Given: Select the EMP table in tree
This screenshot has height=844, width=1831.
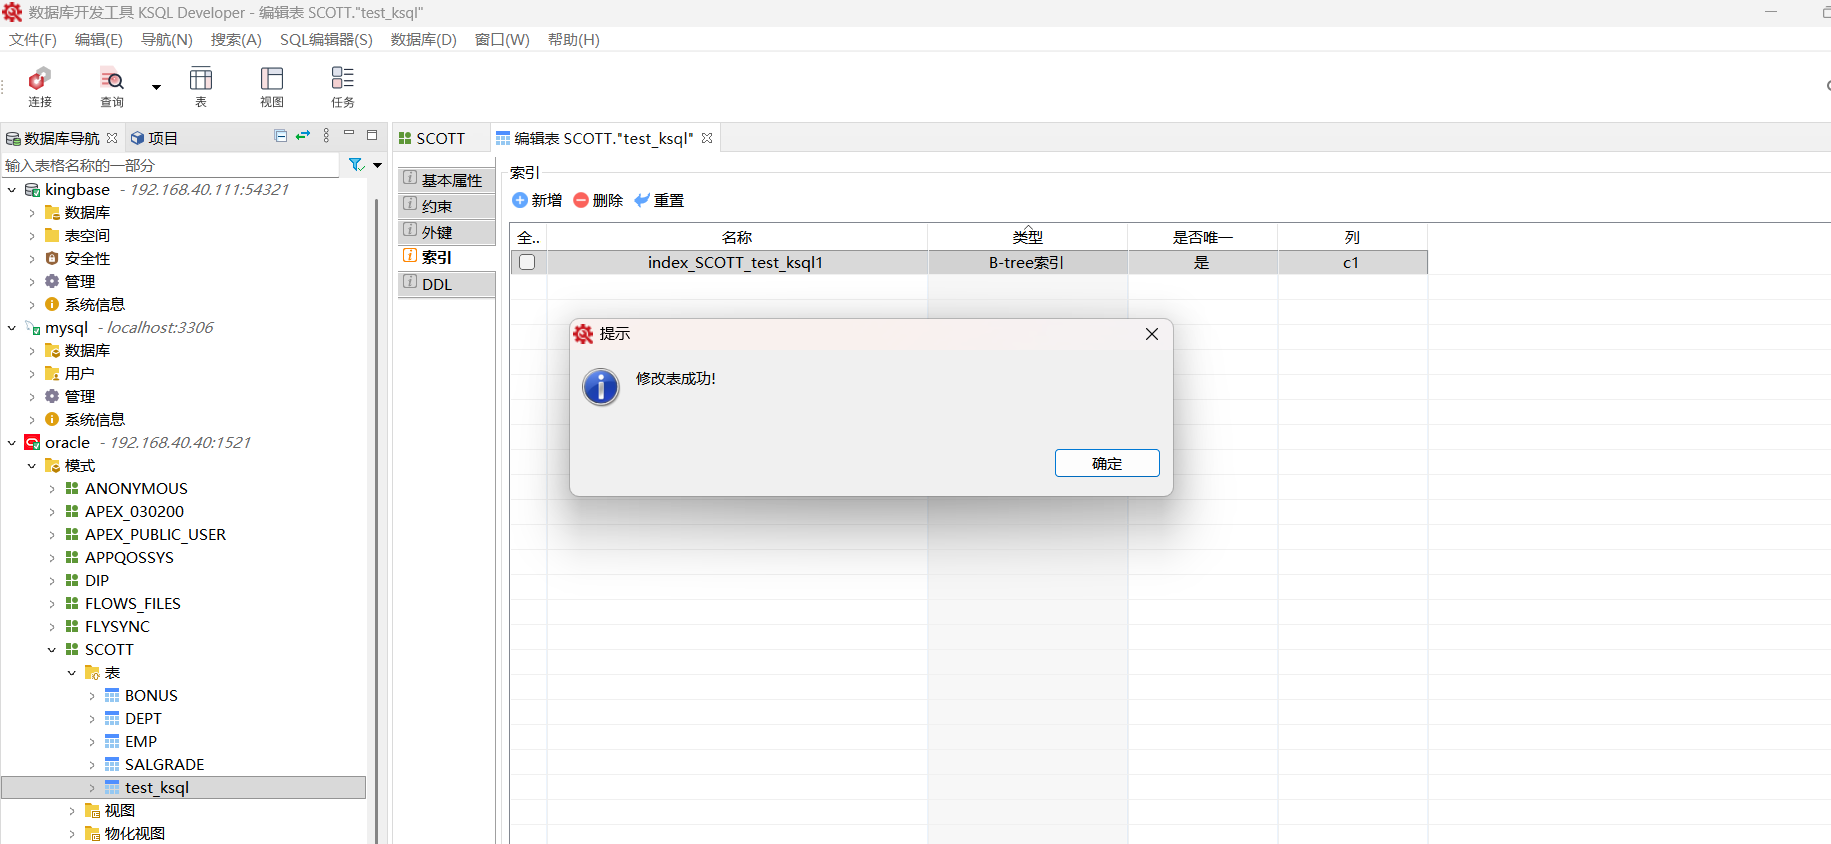Looking at the screenshot, I should [x=141, y=742].
